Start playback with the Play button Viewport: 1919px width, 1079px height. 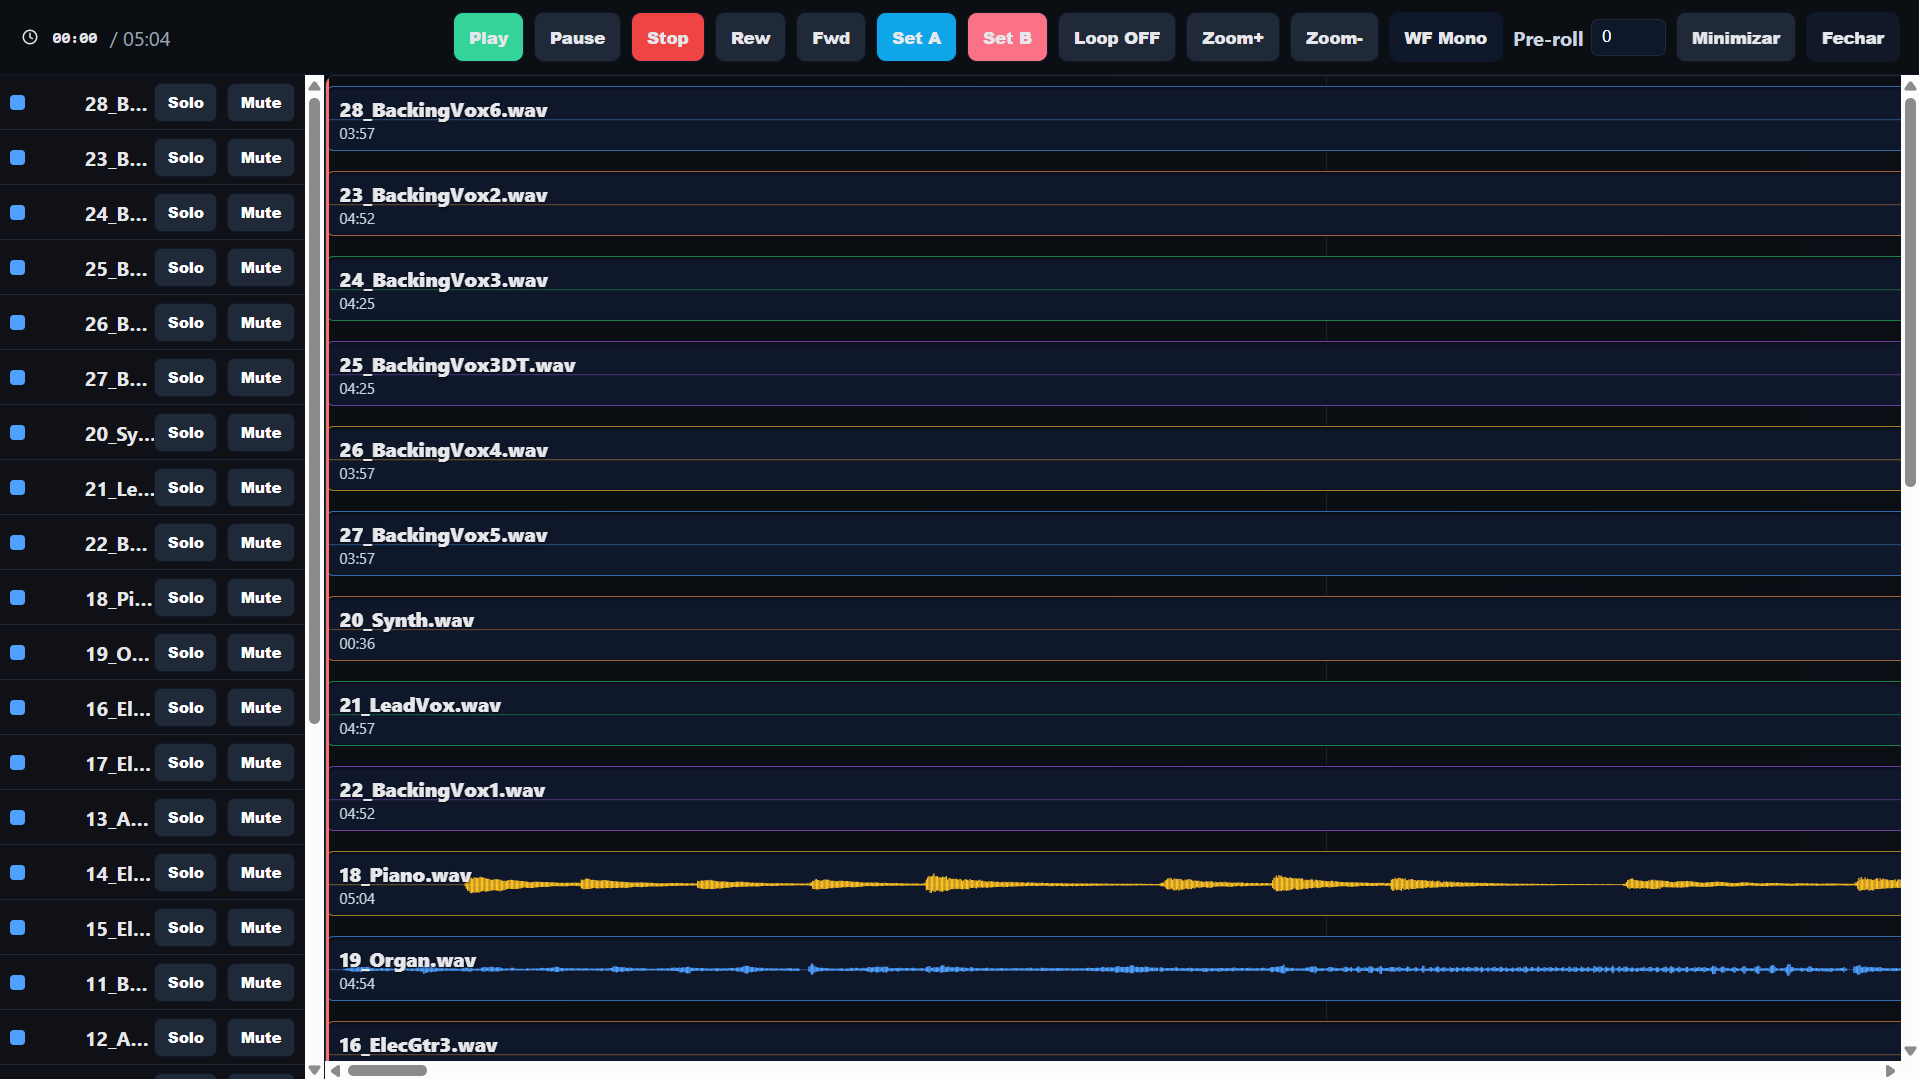point(488,38)
